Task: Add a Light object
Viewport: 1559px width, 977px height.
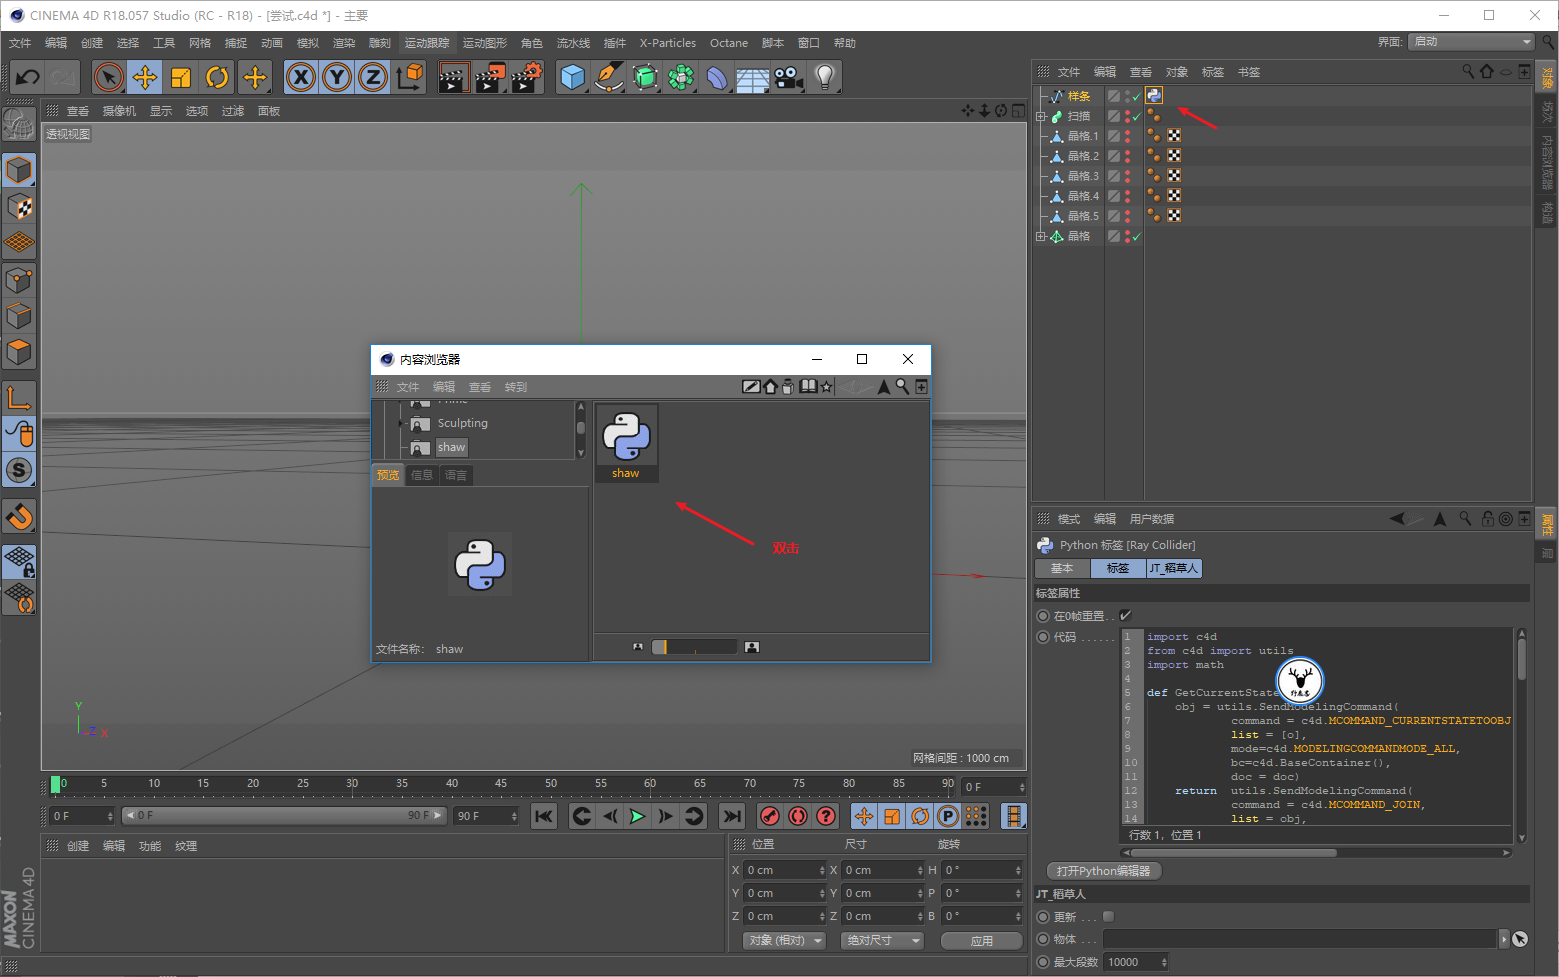Action: [x=824, y=77]
